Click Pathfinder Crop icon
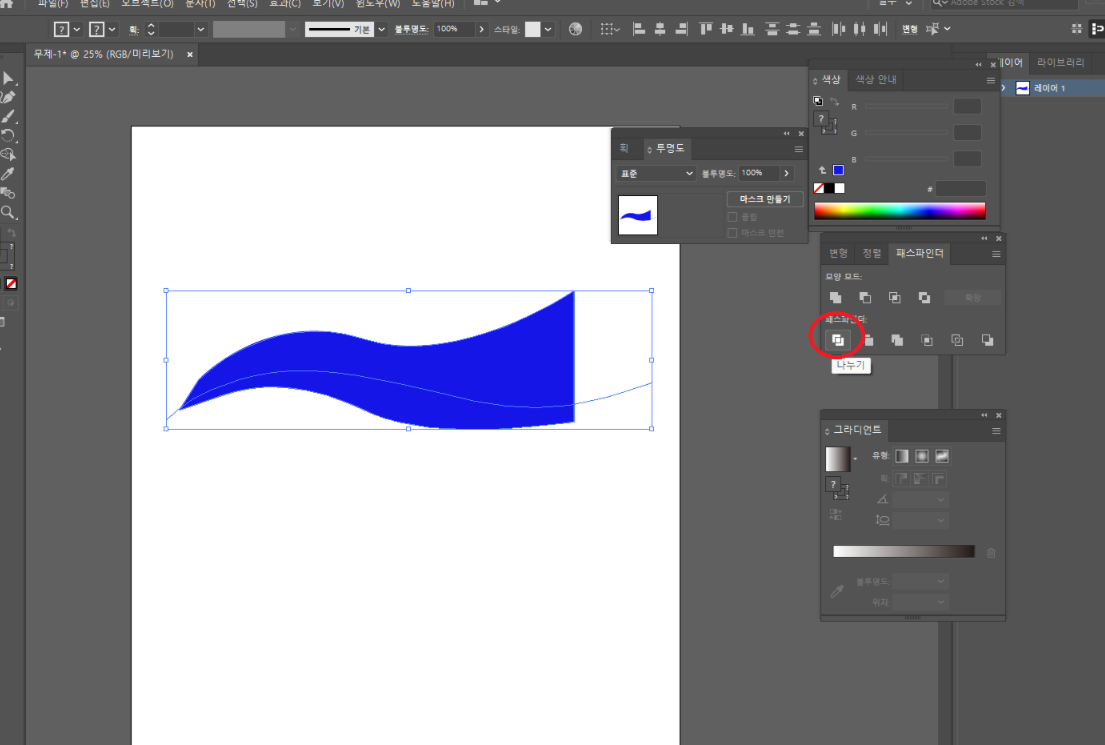Viewport: 1105px width, 745px height. [927, 340]
